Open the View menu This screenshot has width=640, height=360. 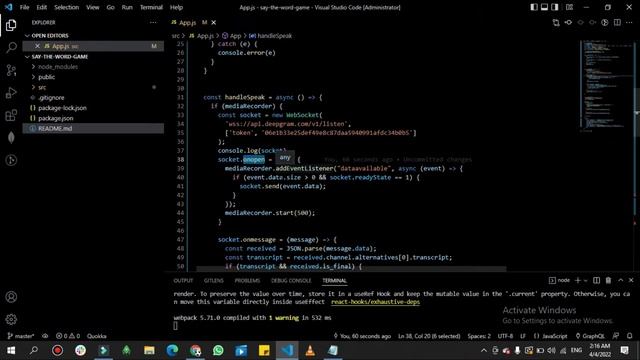pyautogui.click(x=93, y=7)
